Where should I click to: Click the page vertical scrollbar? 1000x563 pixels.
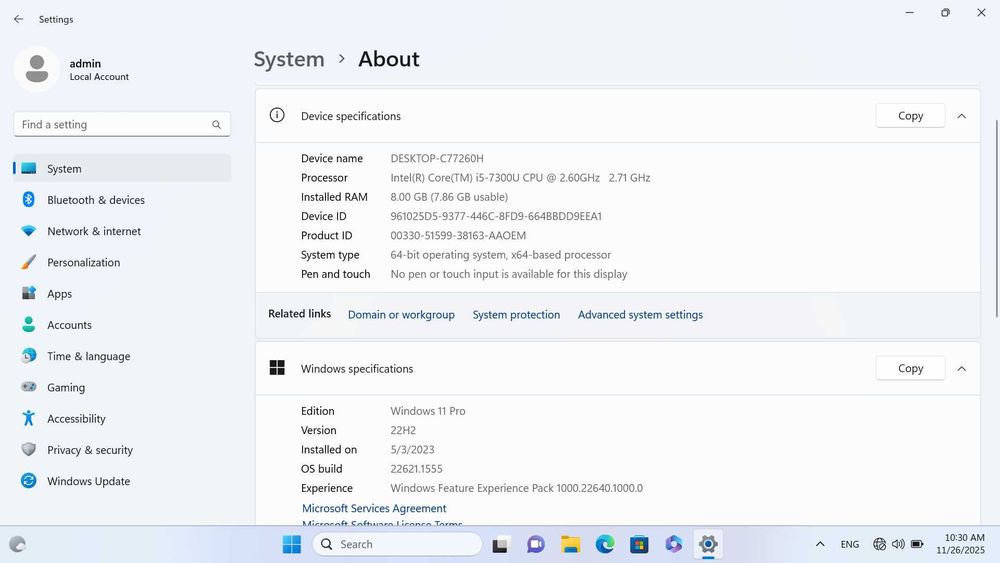coord(997,218)
